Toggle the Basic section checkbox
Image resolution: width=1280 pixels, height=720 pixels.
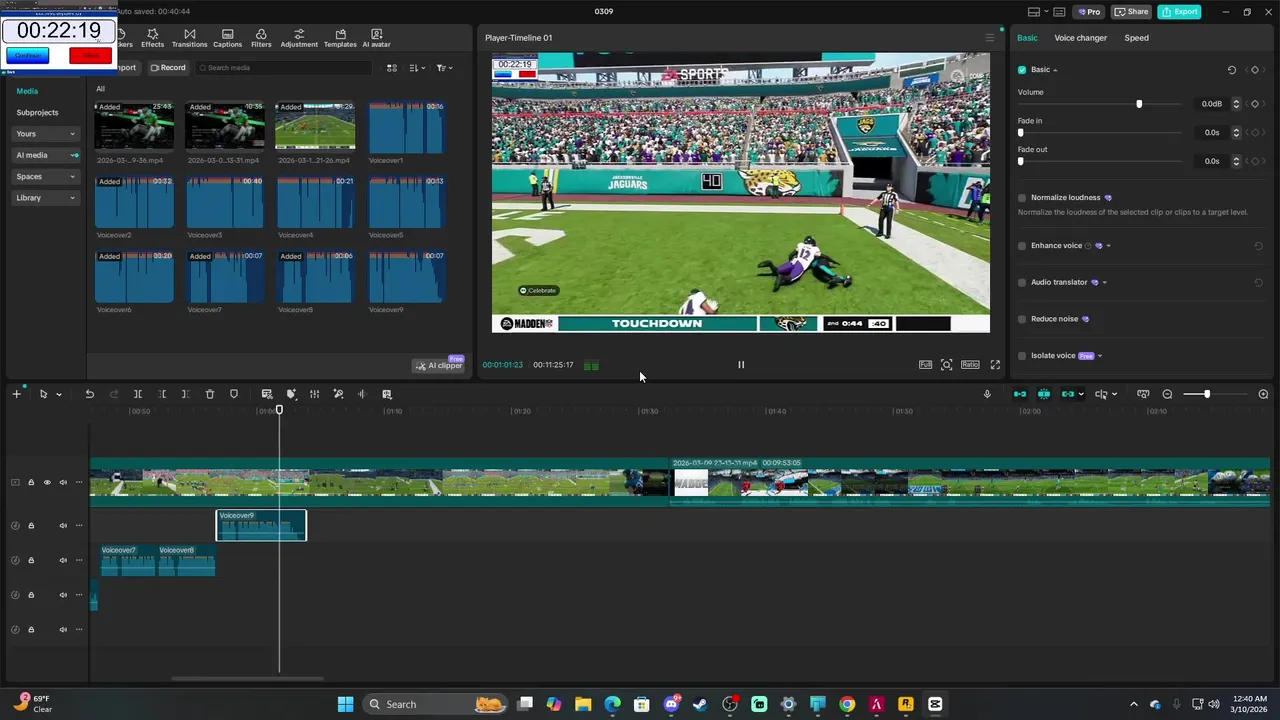(x=1022, y=70)
